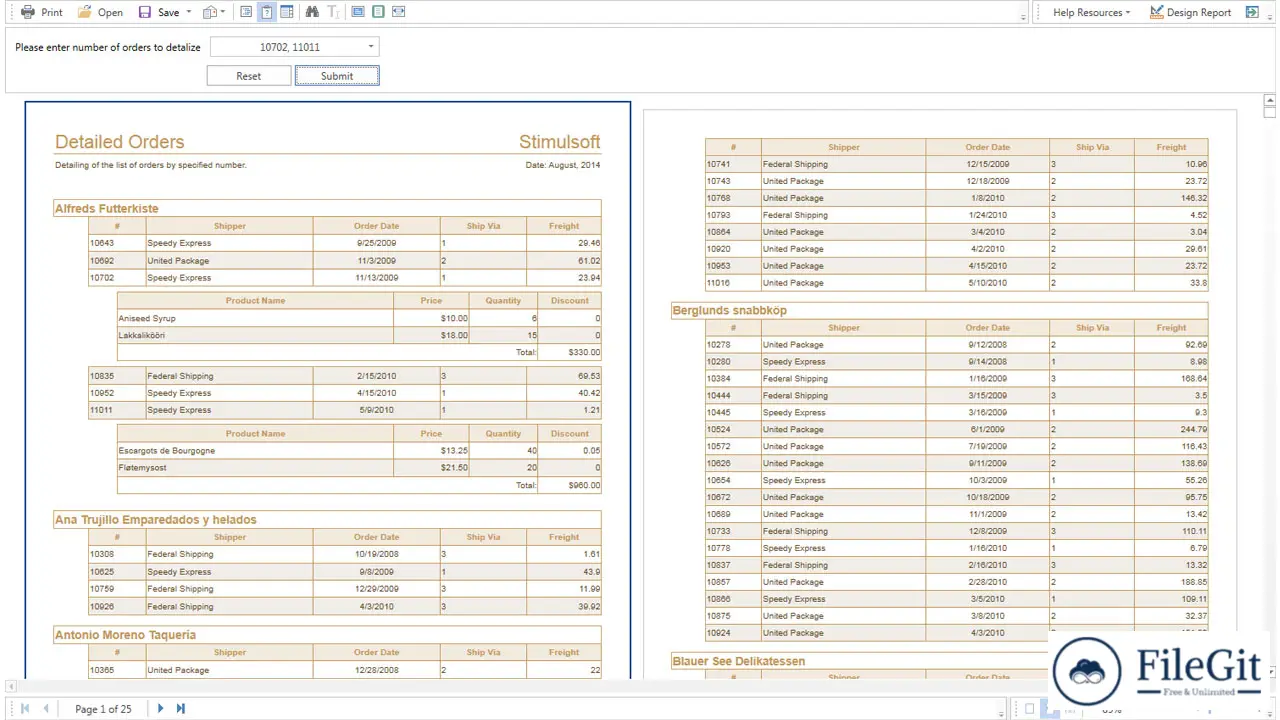Click the 'Alfreds Futterkiste' customer heading
This screenshot has width=1280, height=720.
coord(106,209)
